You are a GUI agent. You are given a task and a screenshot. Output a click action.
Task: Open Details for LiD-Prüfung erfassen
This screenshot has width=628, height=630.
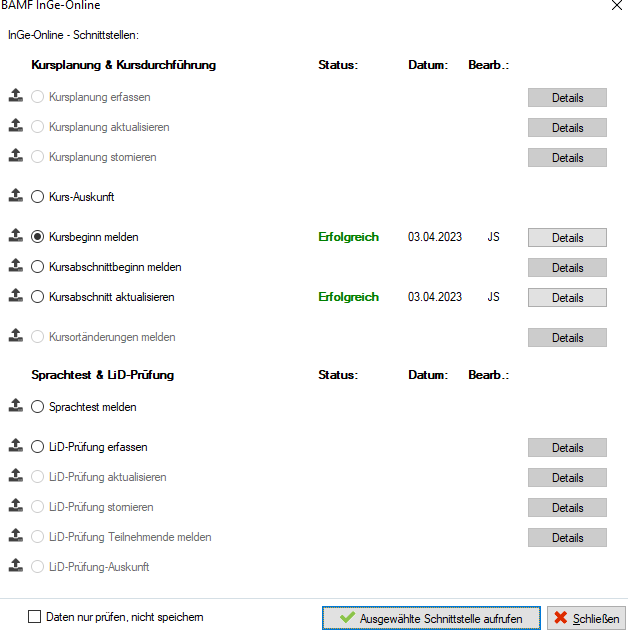[567, 448]
